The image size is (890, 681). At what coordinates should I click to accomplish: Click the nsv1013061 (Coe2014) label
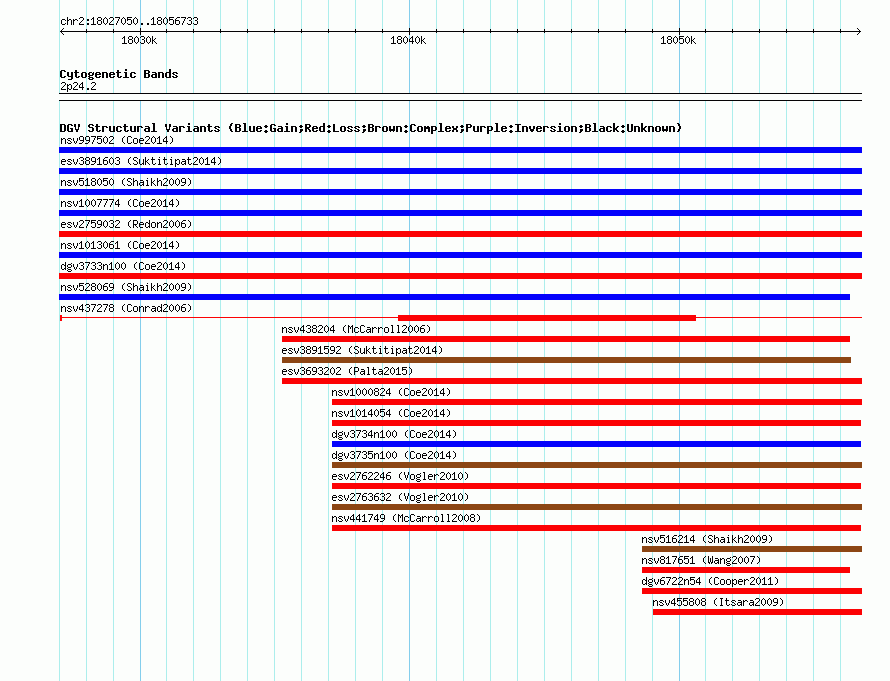pyautogui.click(x=120, y=245)
